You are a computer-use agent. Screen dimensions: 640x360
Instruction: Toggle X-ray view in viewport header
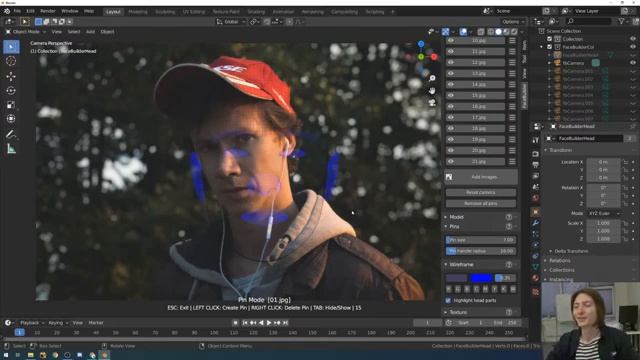[x=481, y=31]
